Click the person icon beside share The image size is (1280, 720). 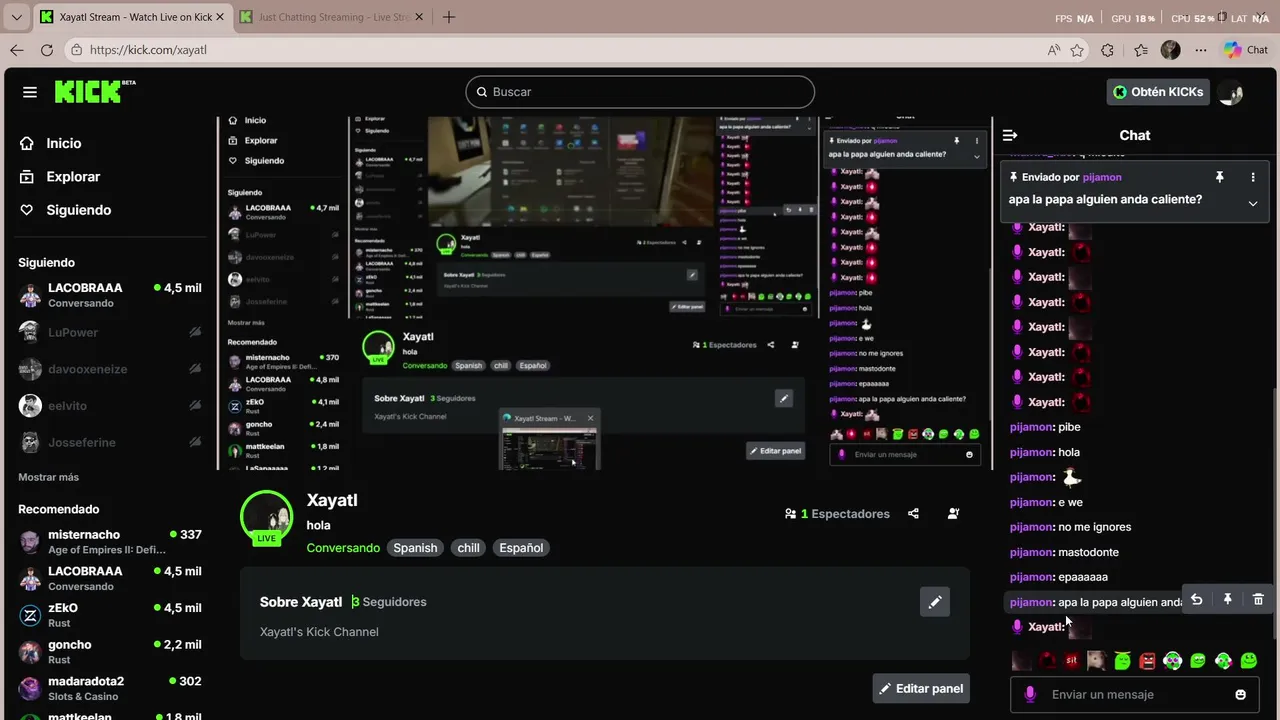(x=953, y=514)
